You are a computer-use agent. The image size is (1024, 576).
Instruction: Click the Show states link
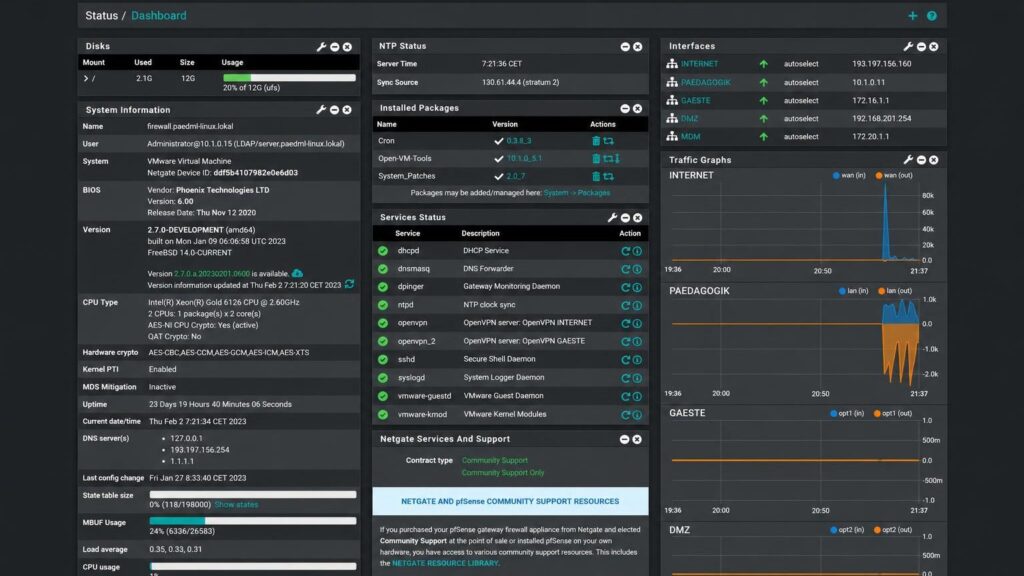coord(236,505)
